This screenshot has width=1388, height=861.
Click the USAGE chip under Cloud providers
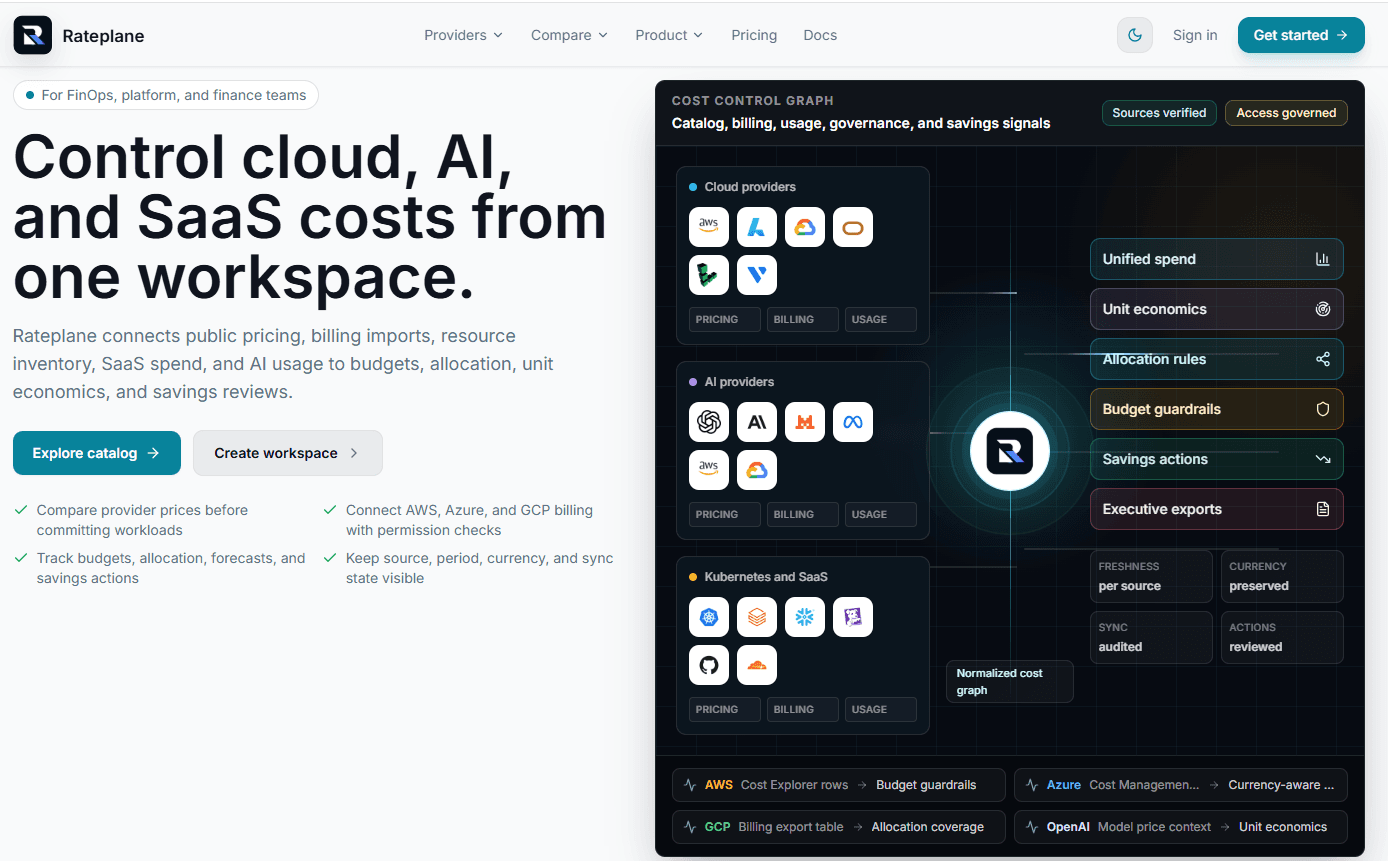881,319
